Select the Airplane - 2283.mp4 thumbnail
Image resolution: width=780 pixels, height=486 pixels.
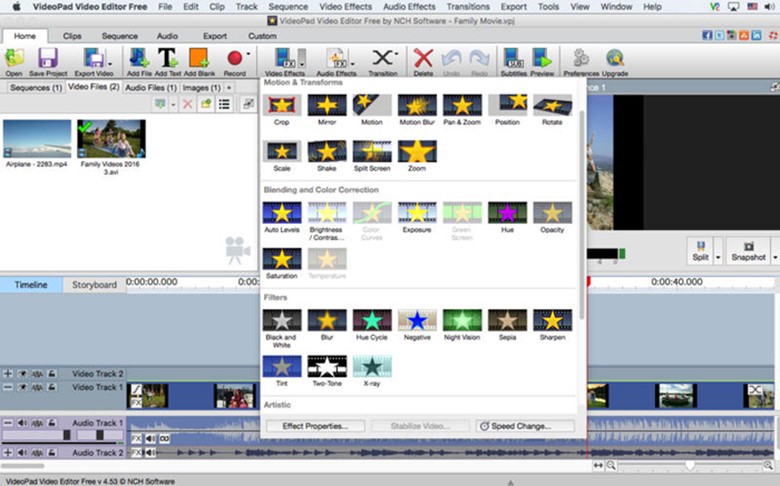(37, 139)
